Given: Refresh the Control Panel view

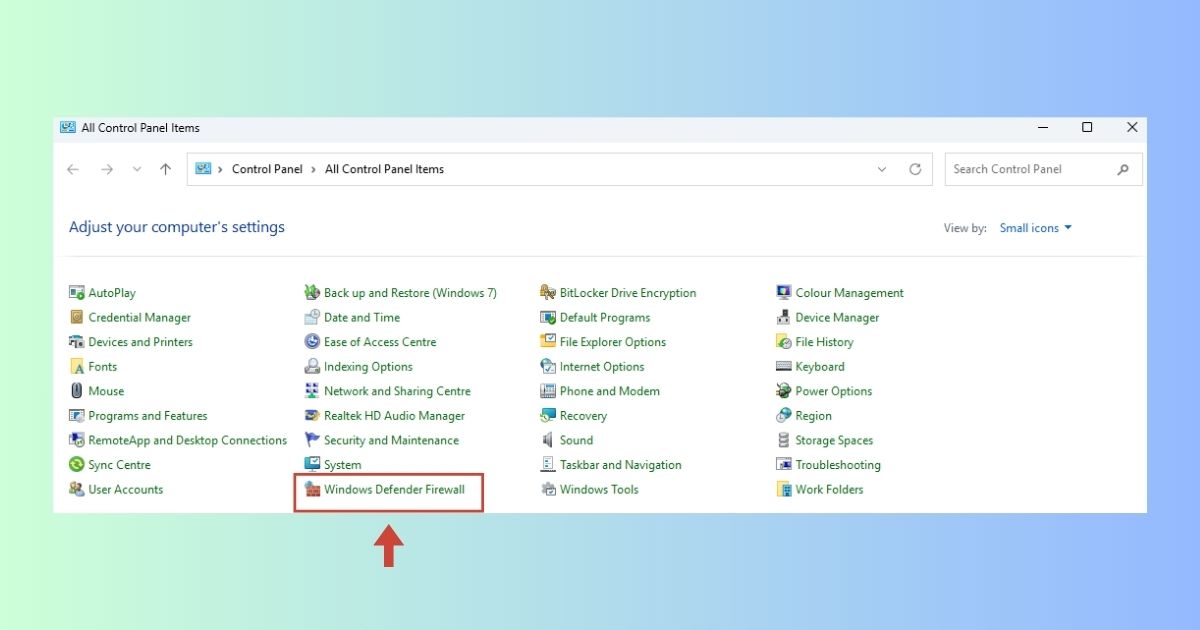Looking at the screenshot, I should click(x=915, y=169).
